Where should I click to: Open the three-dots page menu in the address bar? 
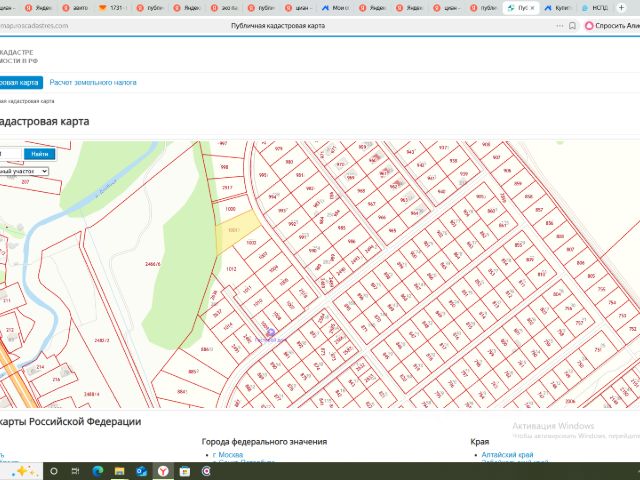pyautogui.click(x=560, y=26)
